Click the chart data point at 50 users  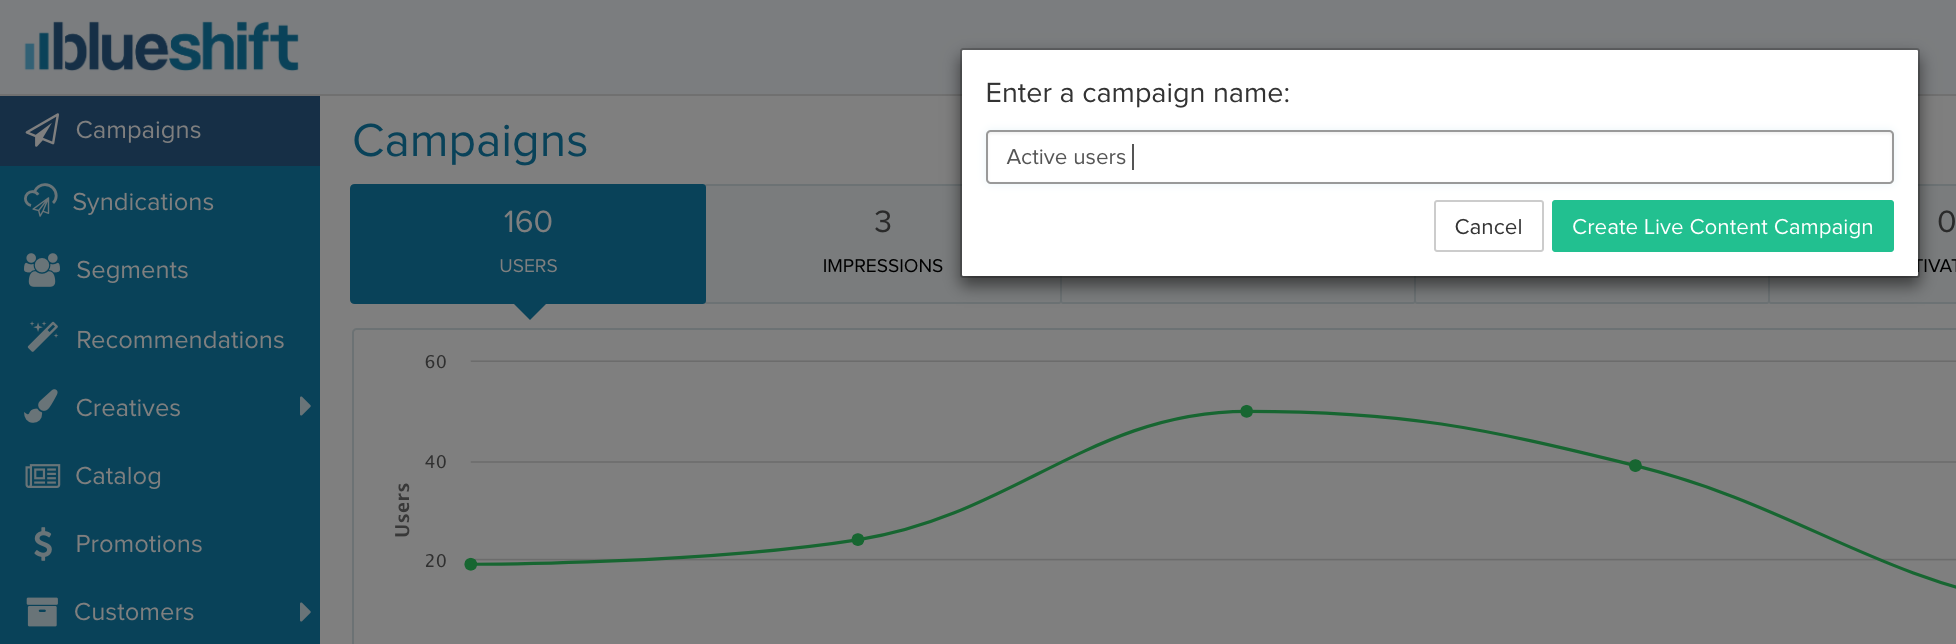click(1246, 411)
